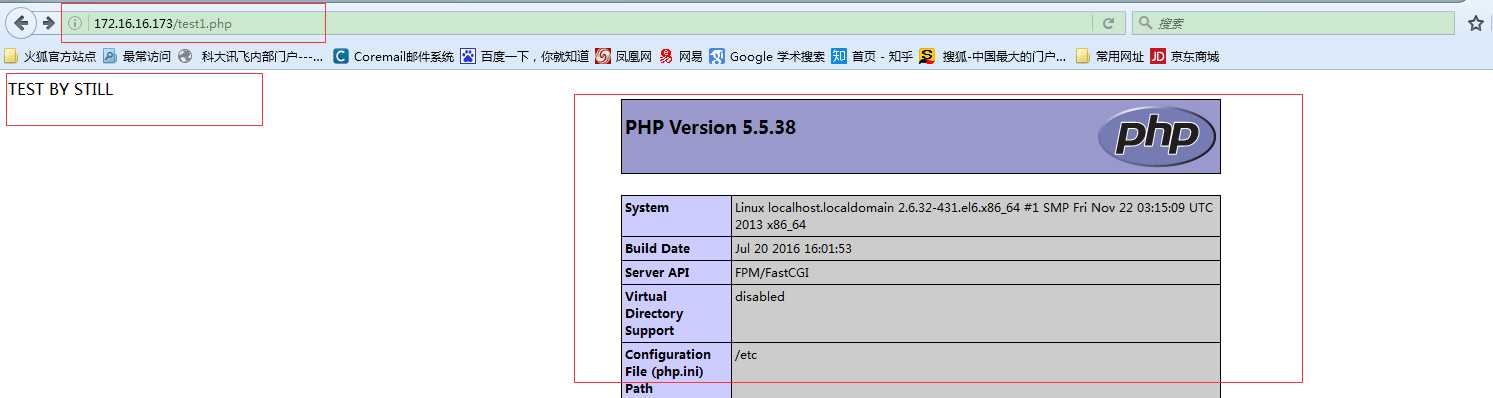
Task: Open the 网易 bookmark
Action: [x=681, y=56]
